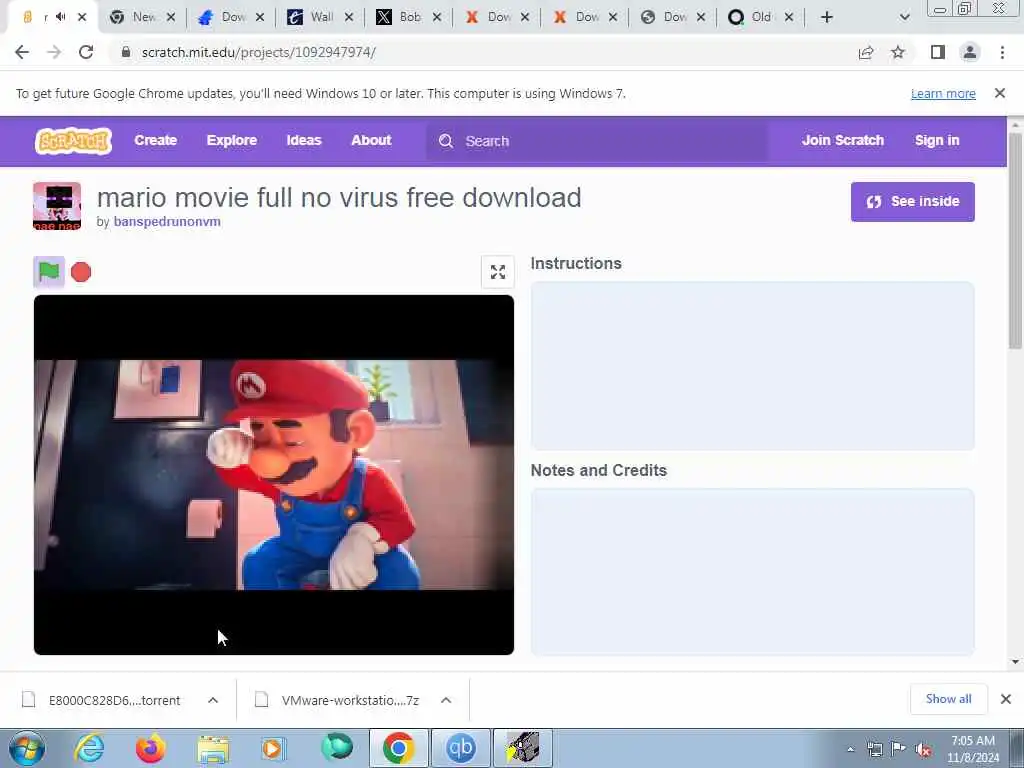Screen dimensions: 1024x768
Task: Open the Ideas menu item
Action: coord(304,140)
